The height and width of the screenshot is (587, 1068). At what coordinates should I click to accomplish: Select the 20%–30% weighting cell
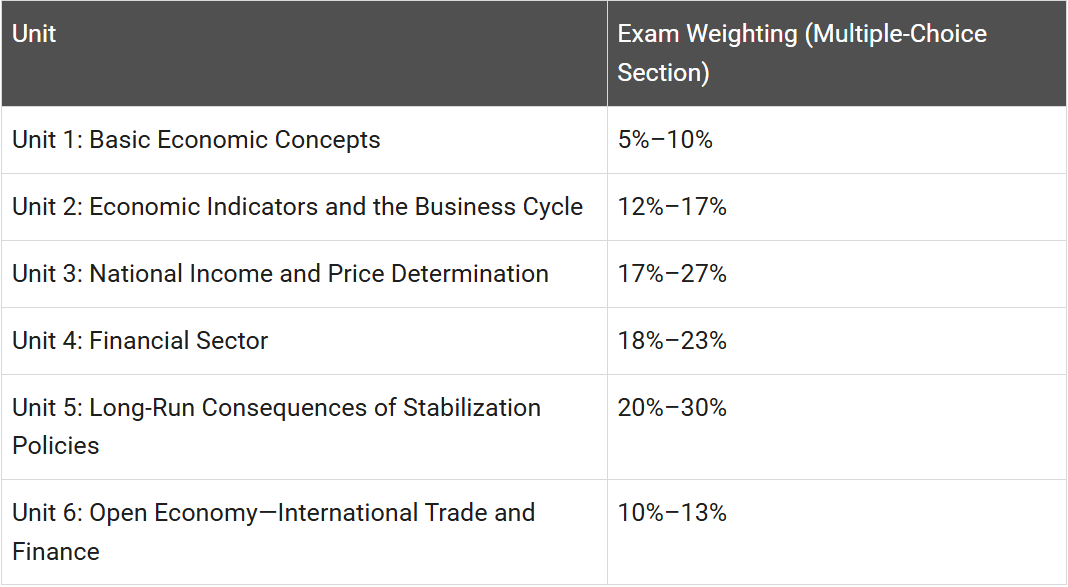point(836,427)
